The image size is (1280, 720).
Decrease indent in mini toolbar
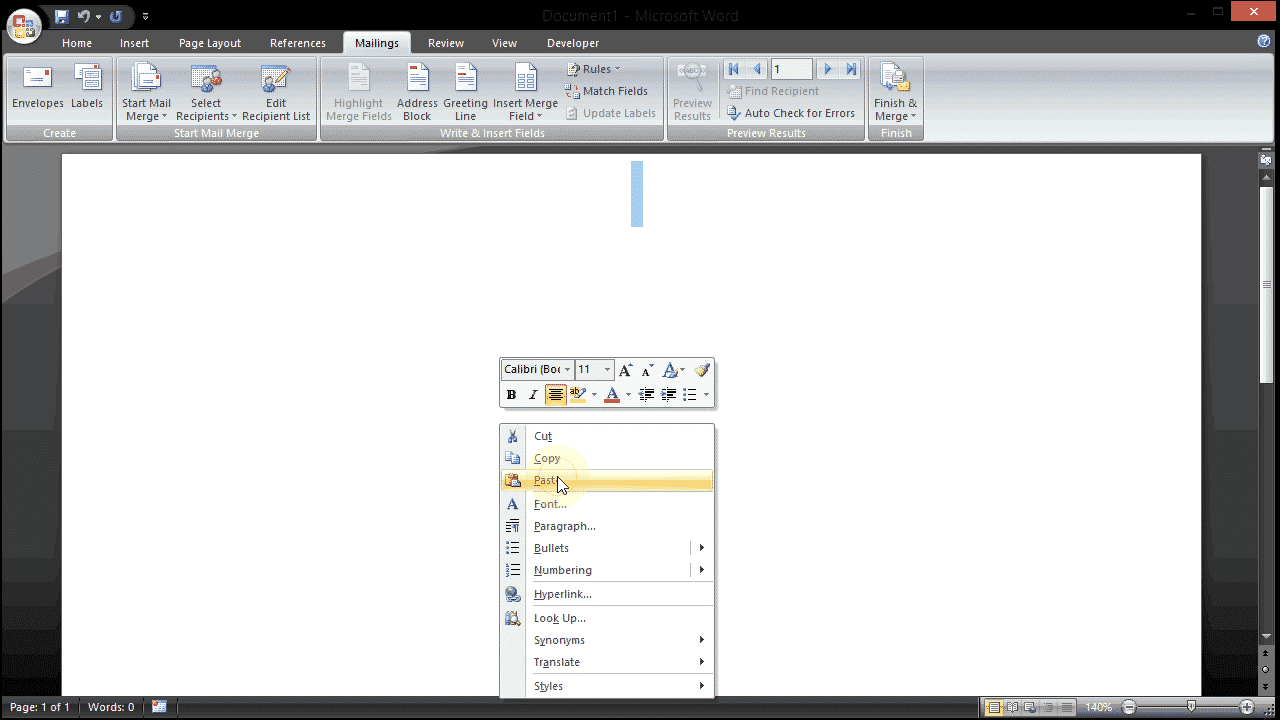(x=647, y=395)
